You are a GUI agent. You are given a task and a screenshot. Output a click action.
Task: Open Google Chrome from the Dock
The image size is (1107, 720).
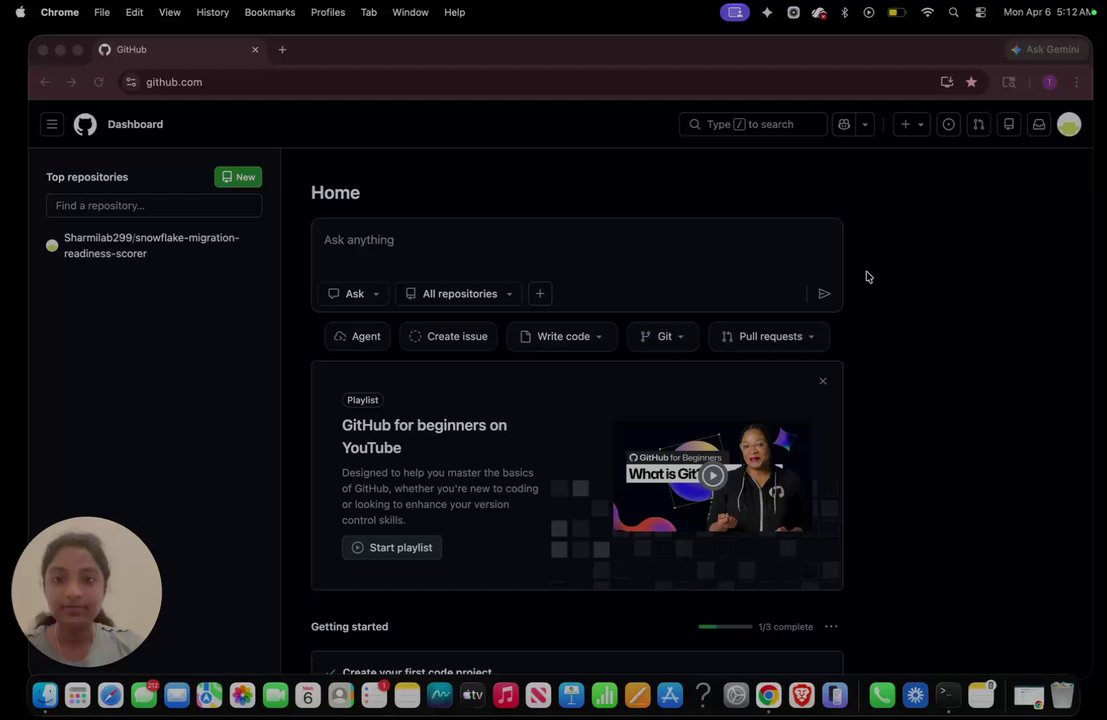coord(768,695)
